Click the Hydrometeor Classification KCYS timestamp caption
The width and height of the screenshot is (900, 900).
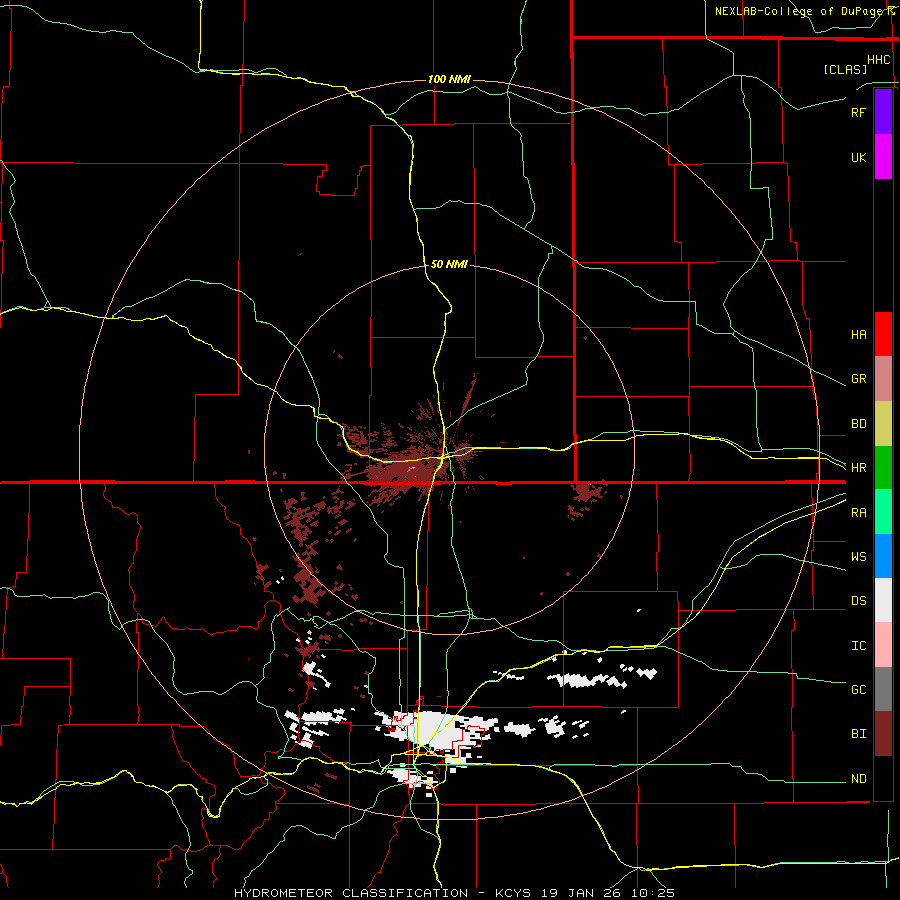point(454,893)
